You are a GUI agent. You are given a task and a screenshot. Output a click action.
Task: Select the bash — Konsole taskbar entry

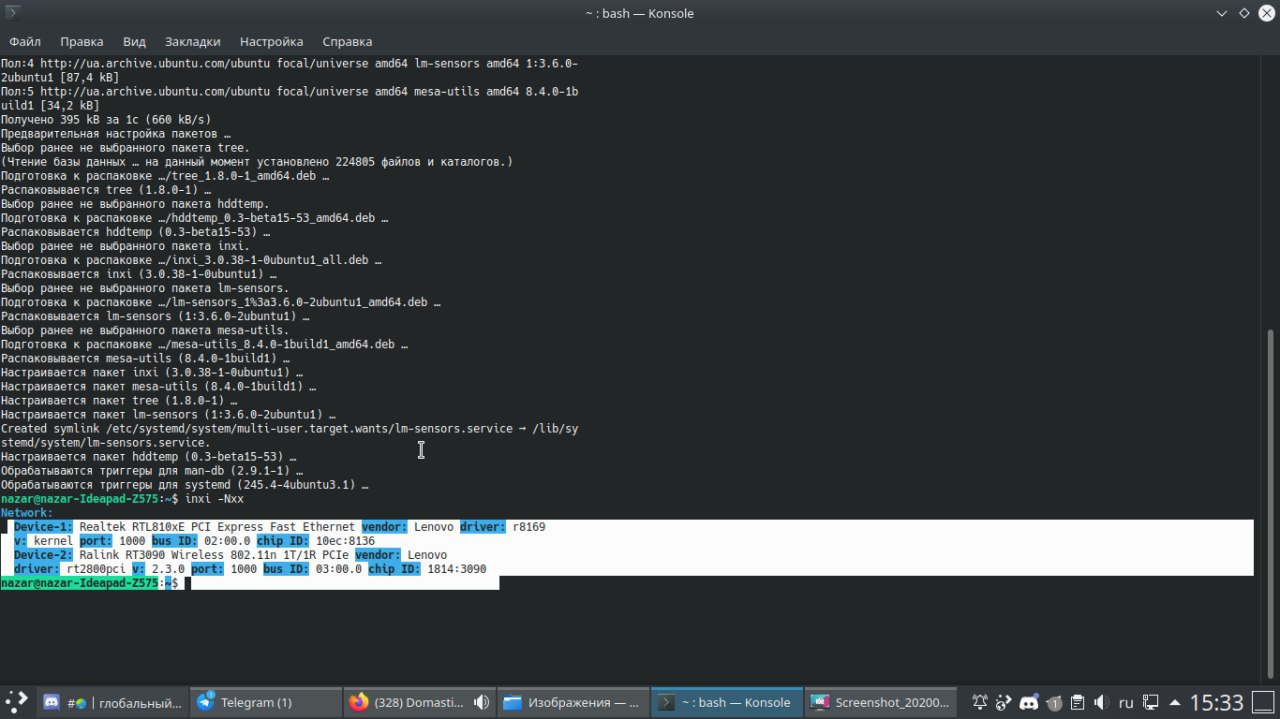pyautogui.click(x=726, y=702)
